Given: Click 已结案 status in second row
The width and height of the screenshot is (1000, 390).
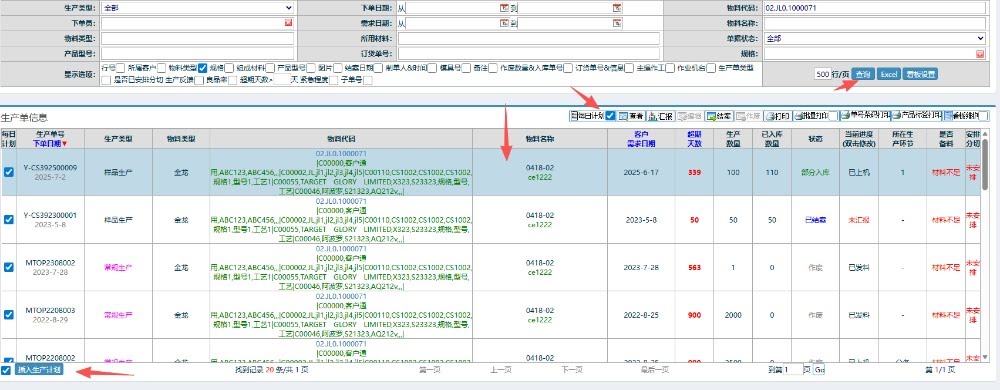Looking at the screenshot, I should point(816,220).
